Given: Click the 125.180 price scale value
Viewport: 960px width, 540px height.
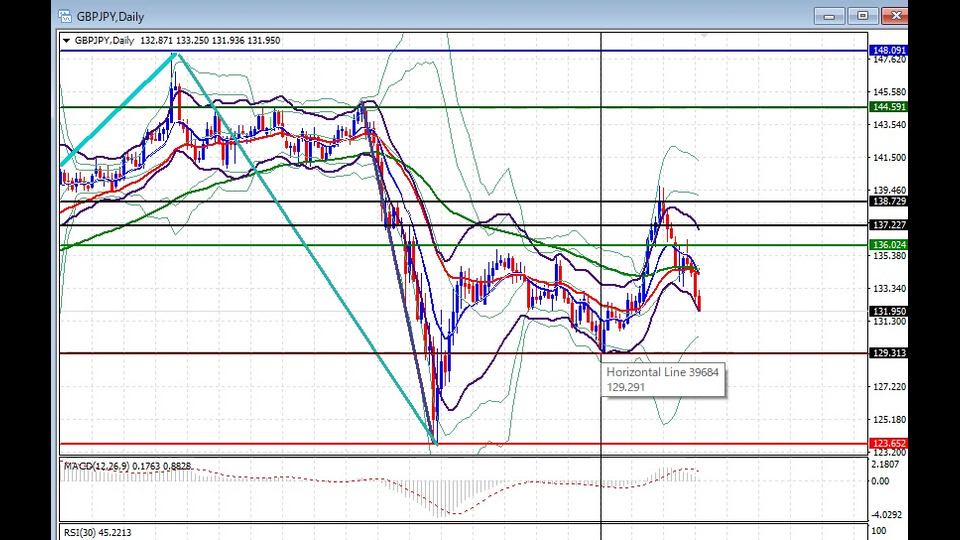Looking at the screenshot, I should 890,420.
